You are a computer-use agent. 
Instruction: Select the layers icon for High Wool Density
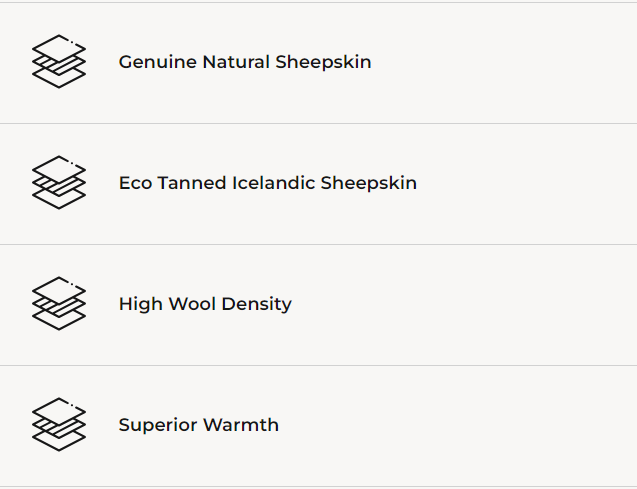59,304
